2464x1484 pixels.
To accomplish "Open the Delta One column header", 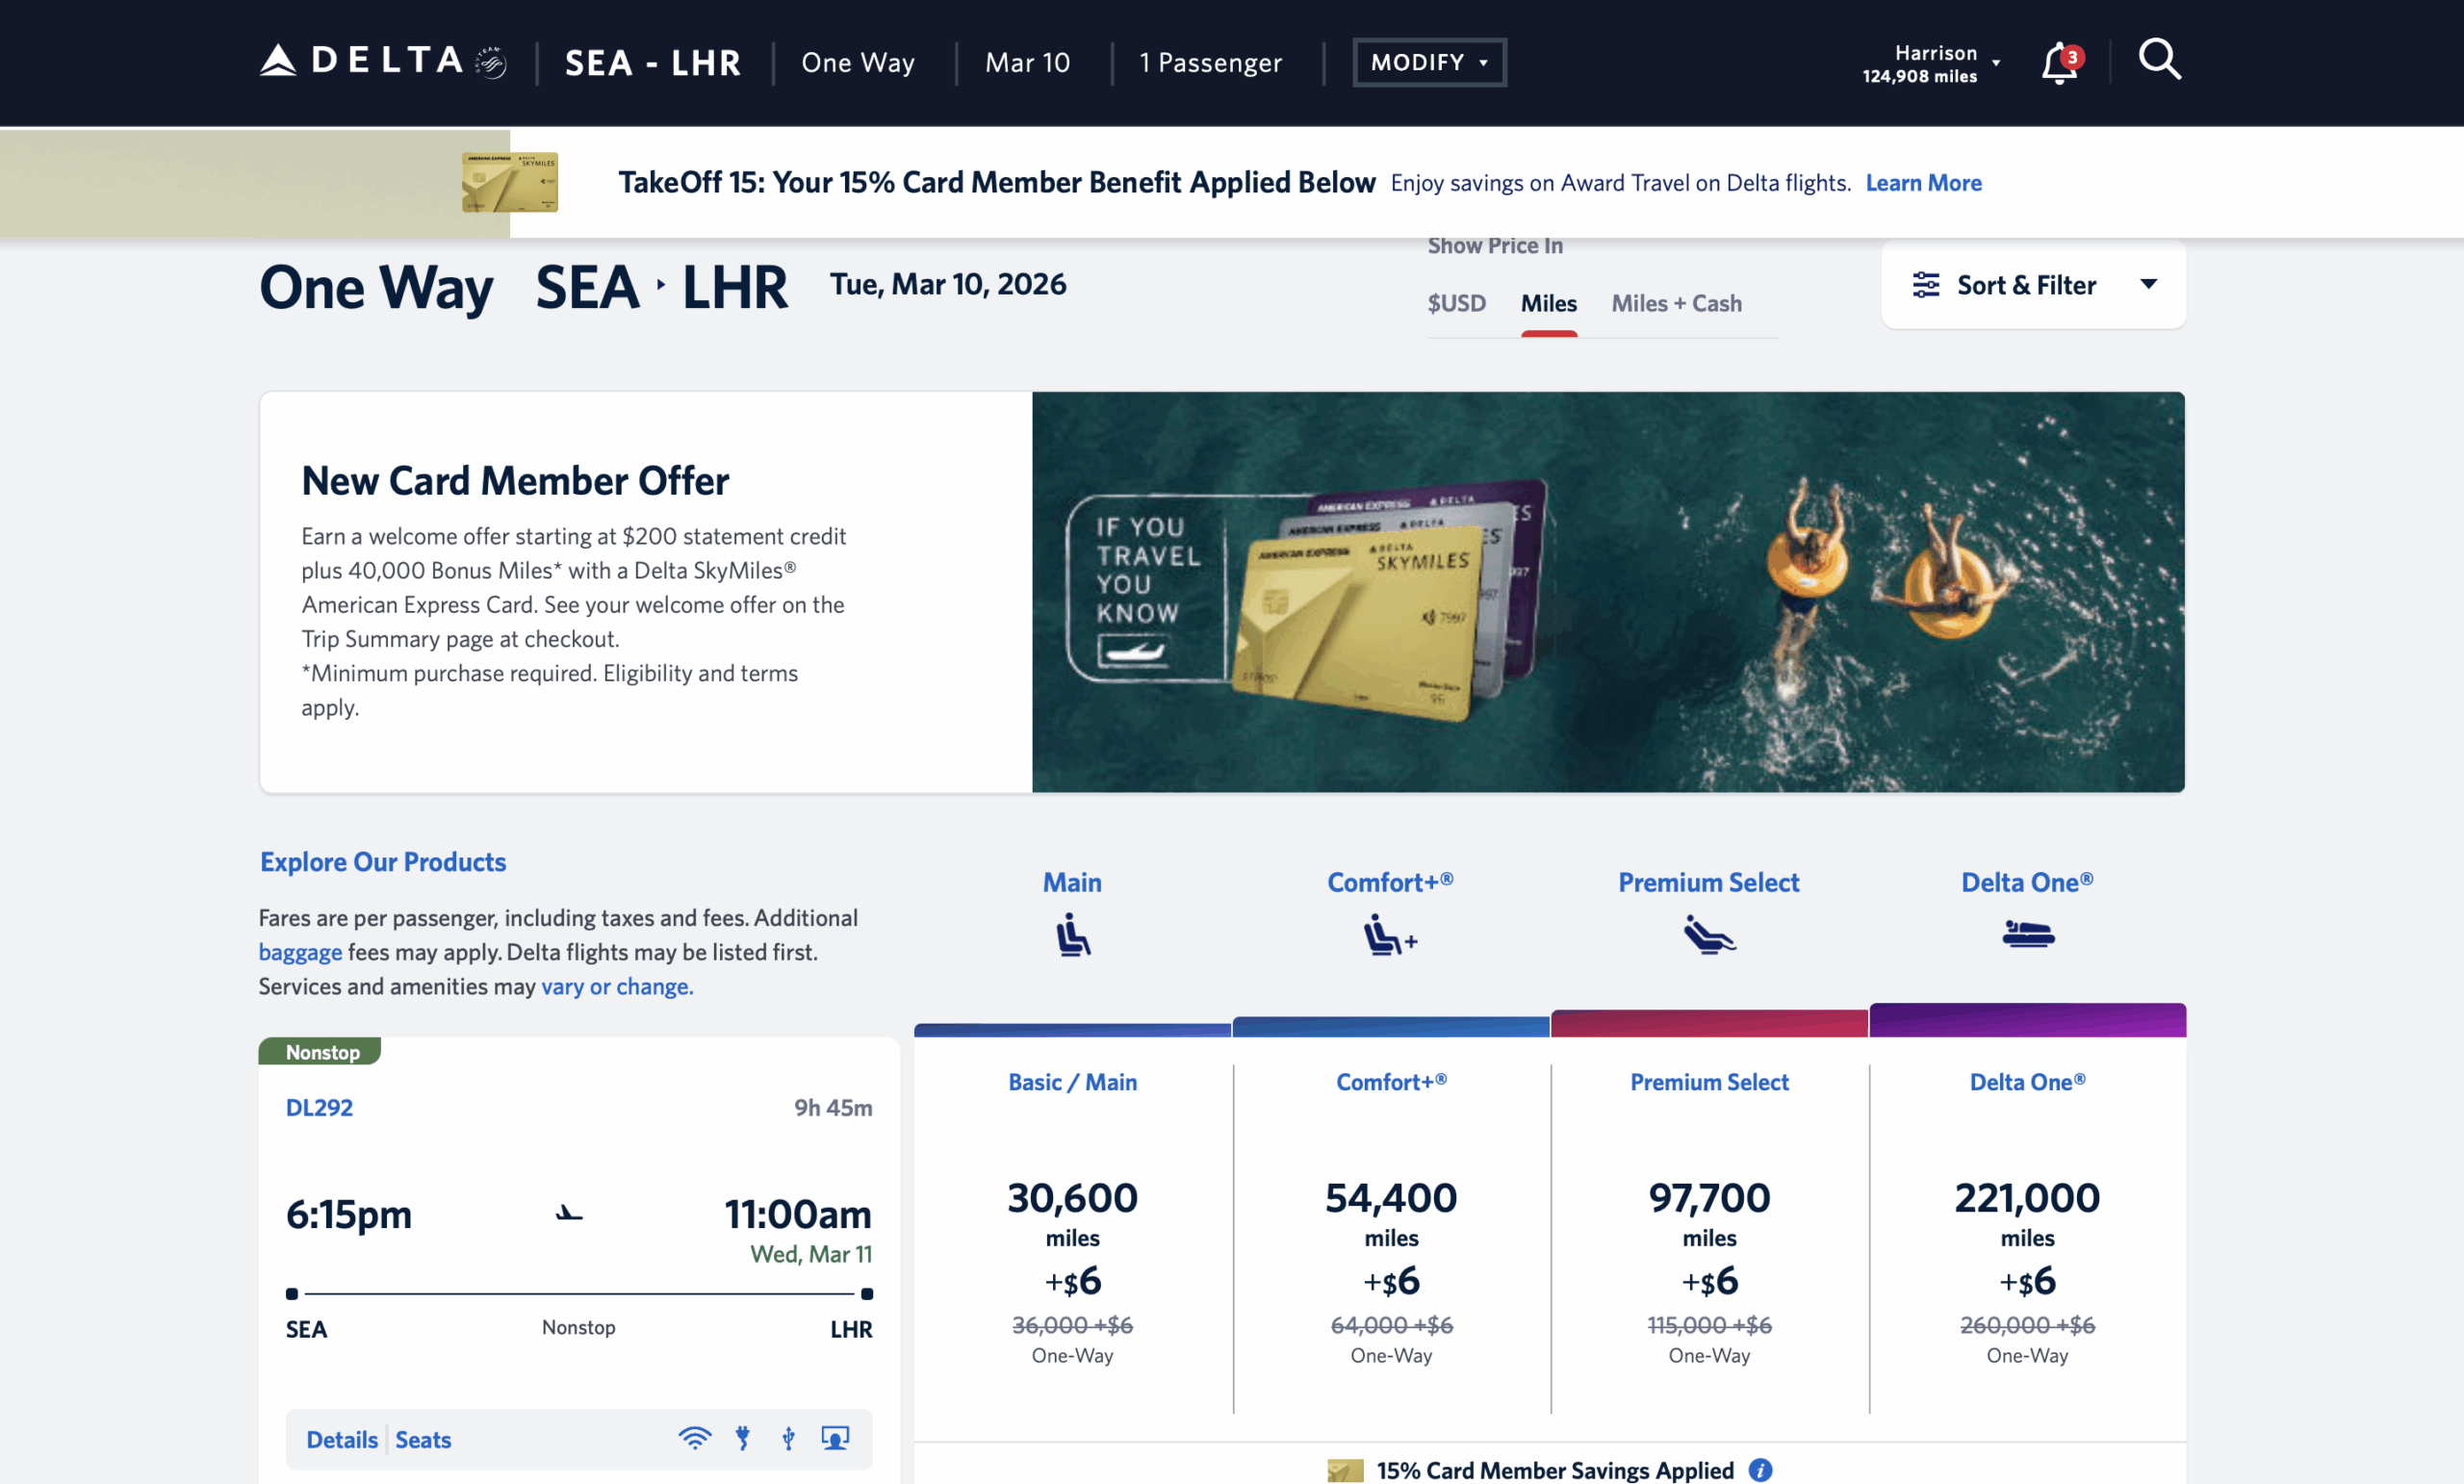I will click(x=2027, y=882).
